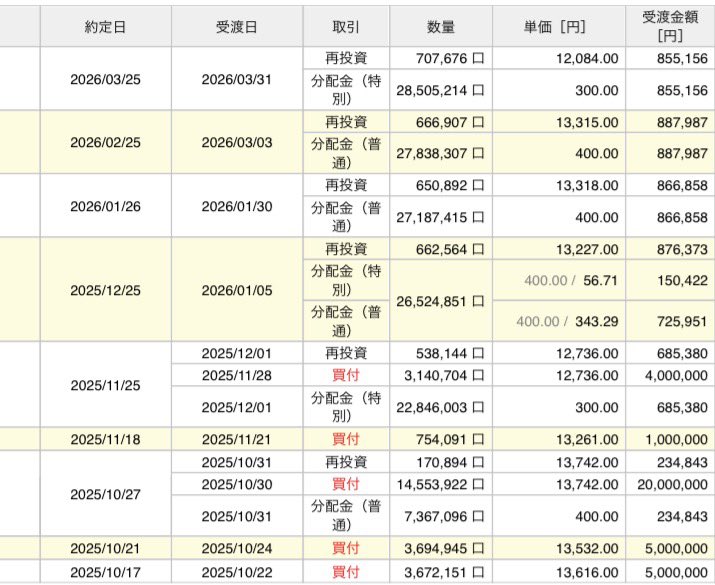Click quantity 27,838,307 口
This screenshot has height=585, width=715.
(440, 154)
